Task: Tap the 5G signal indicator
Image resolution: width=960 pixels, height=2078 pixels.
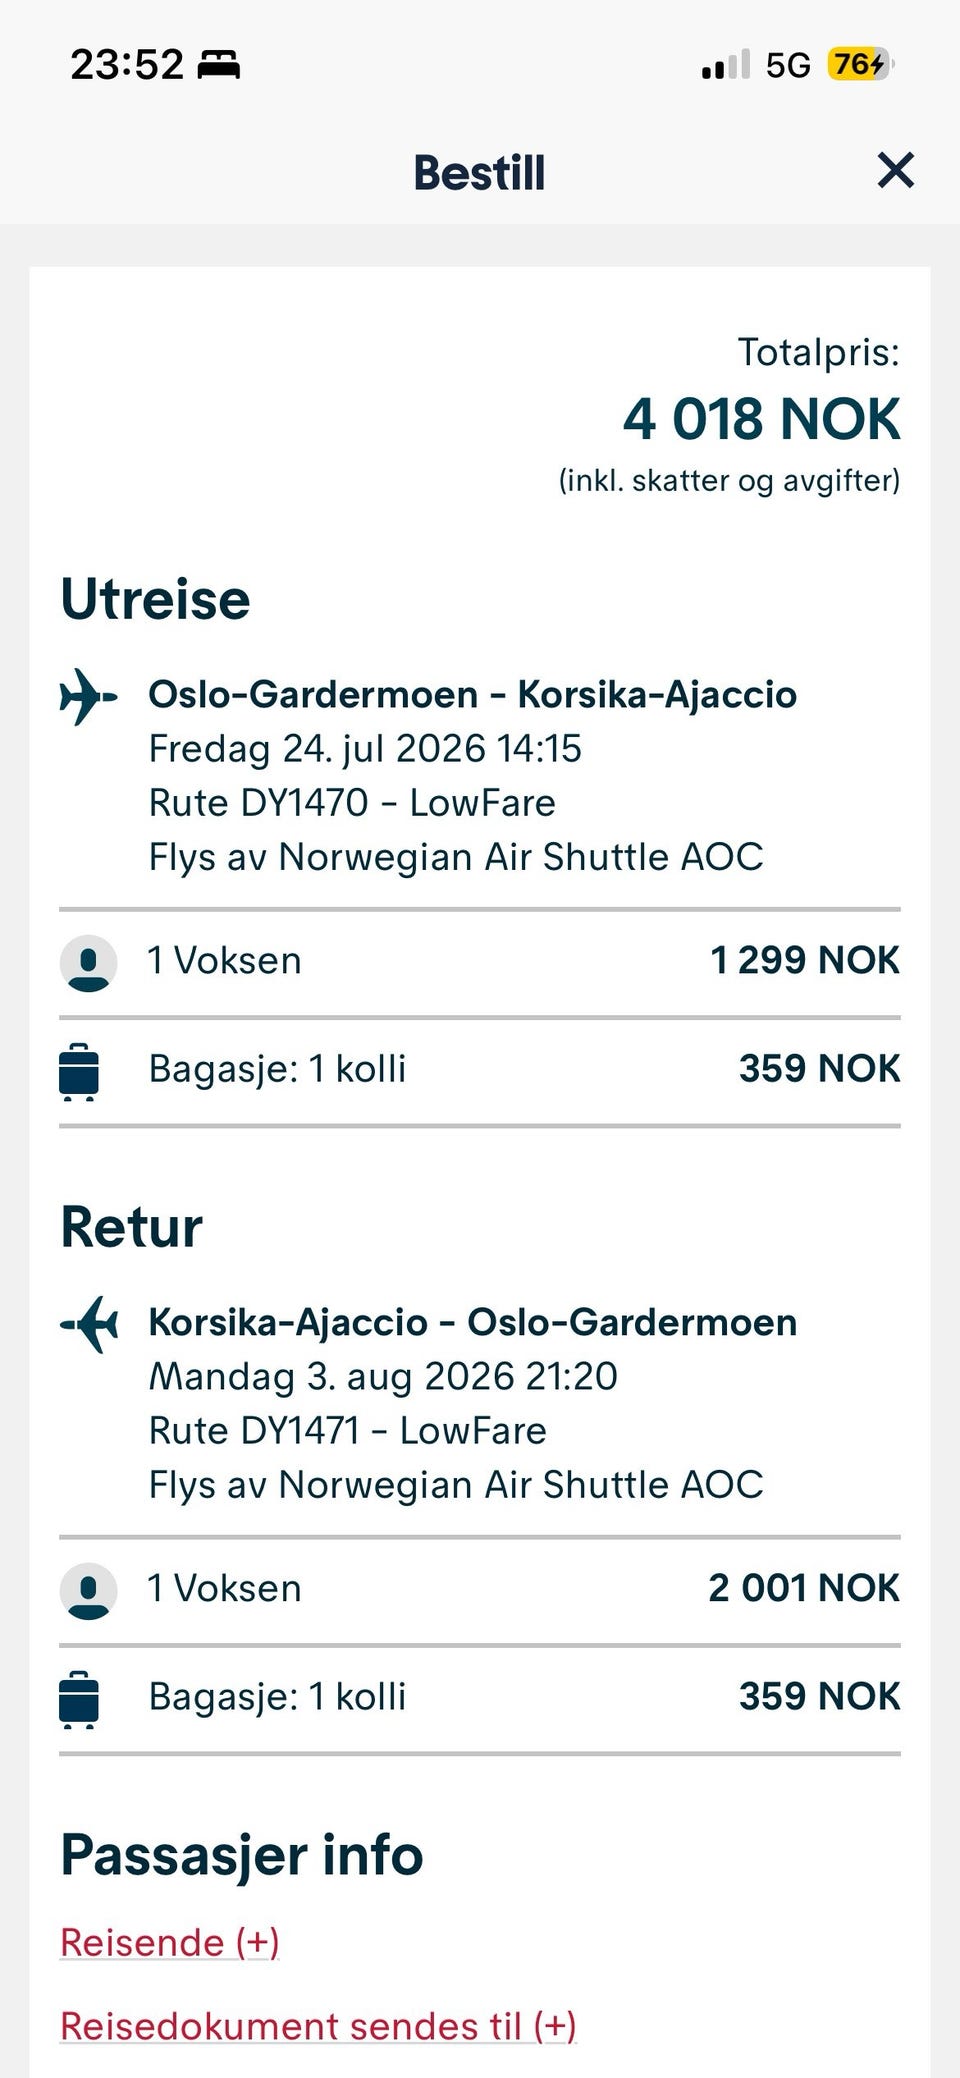Action: coord(787,65)
